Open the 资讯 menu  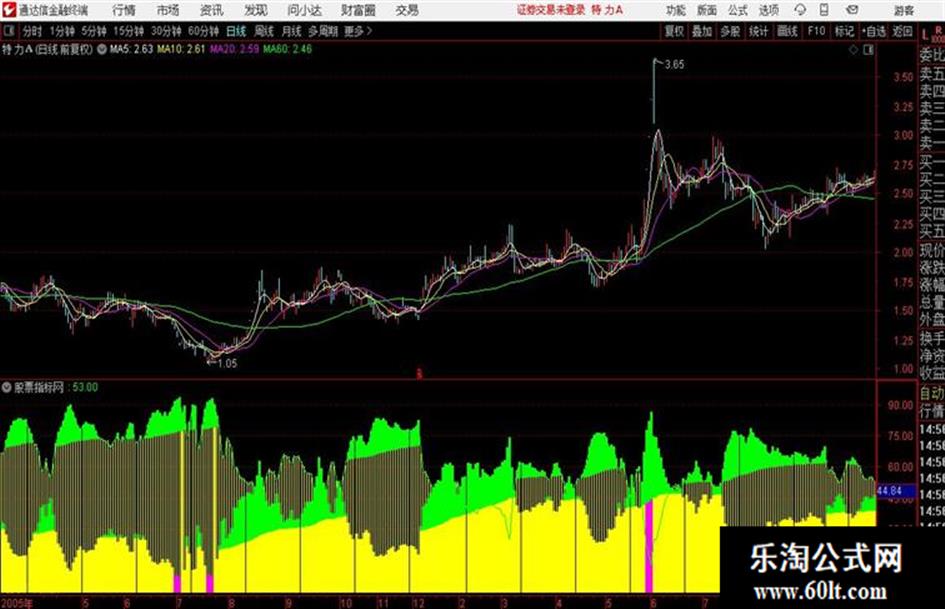pyautogui.click(x=212, y=10)
